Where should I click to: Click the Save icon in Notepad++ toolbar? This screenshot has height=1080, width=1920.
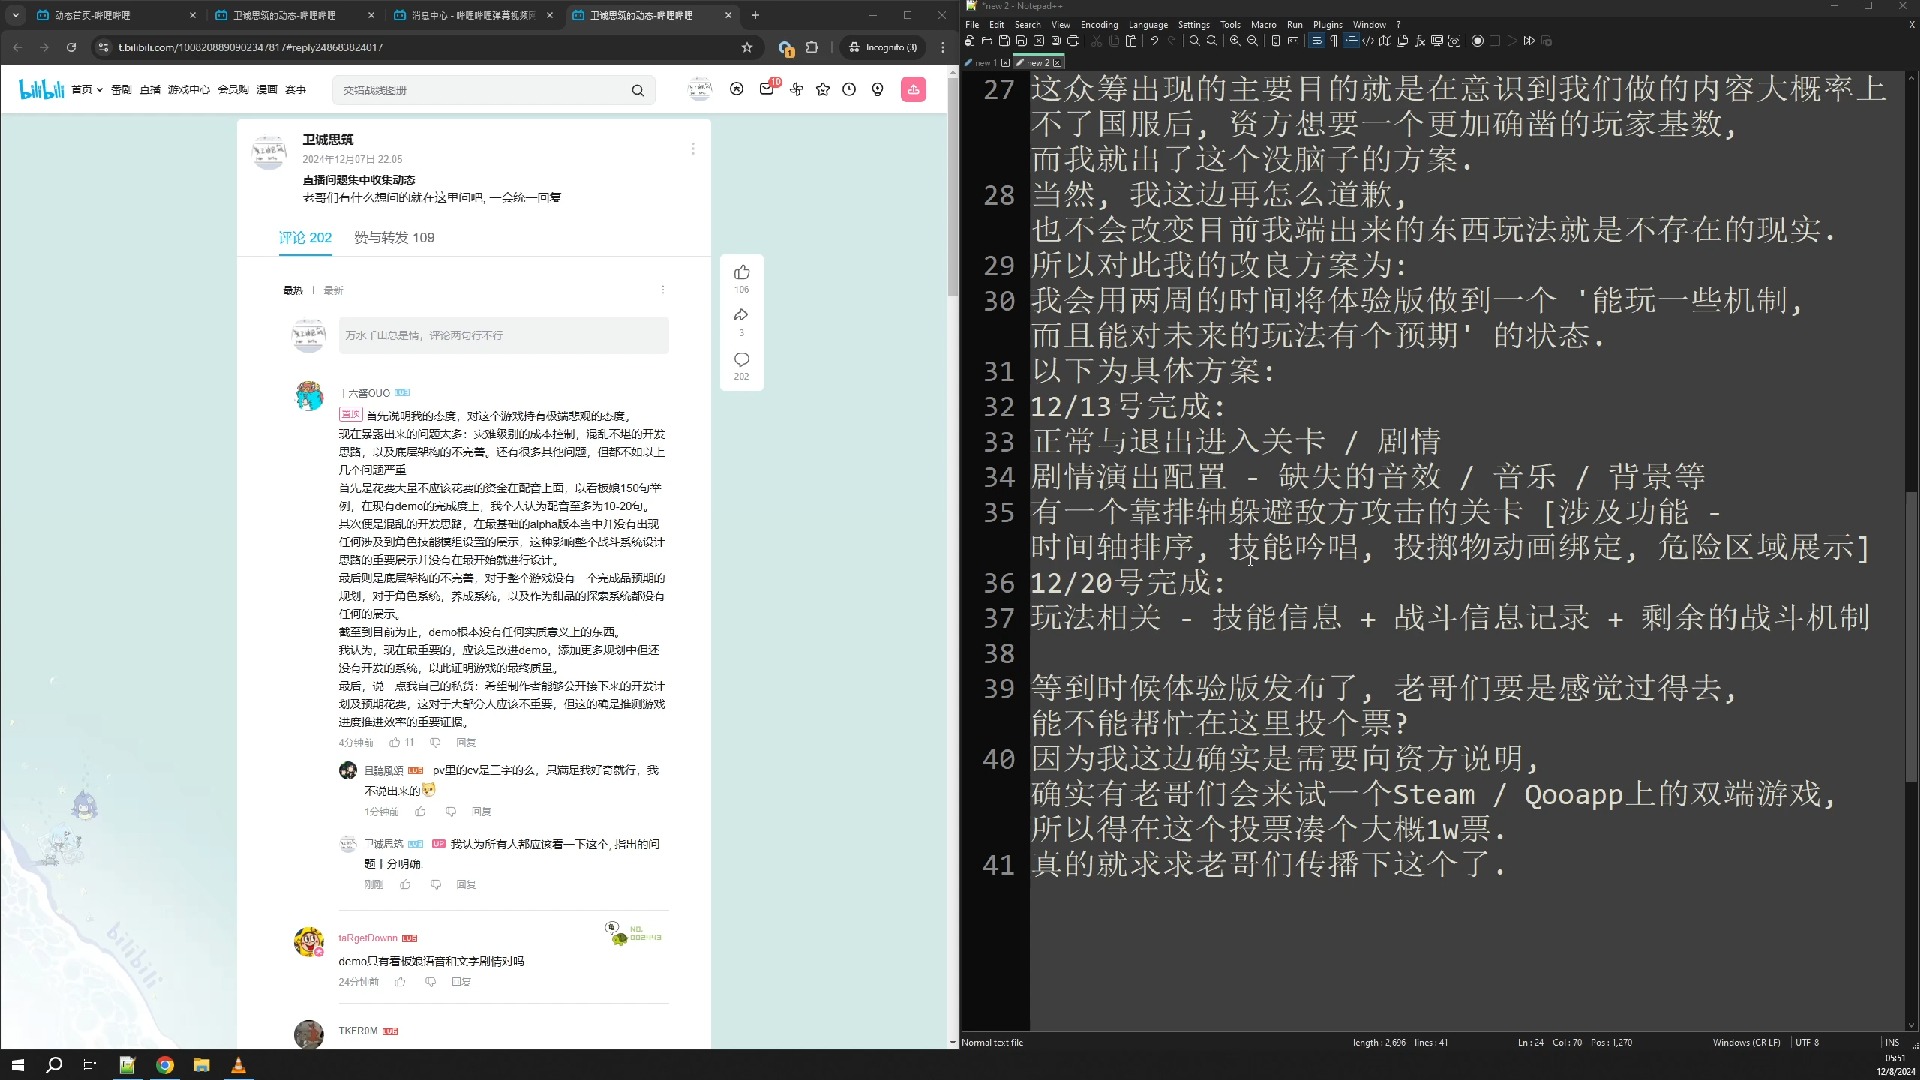pos(1004,41)
